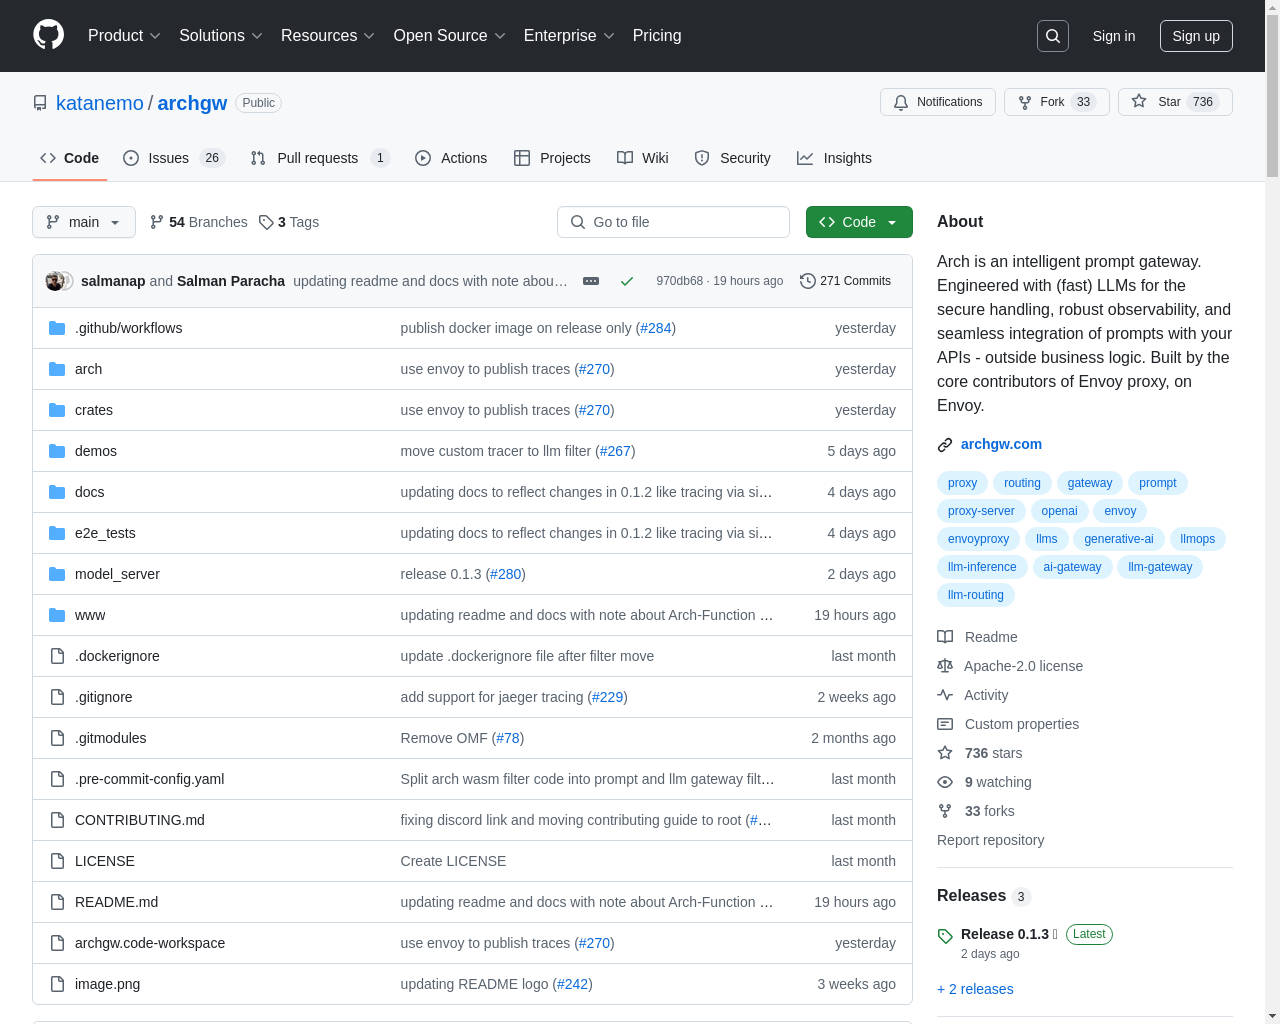Viewport: 1280px width, 1024px height.
Task: Click the license scale icon
Action: pos(945,666)
